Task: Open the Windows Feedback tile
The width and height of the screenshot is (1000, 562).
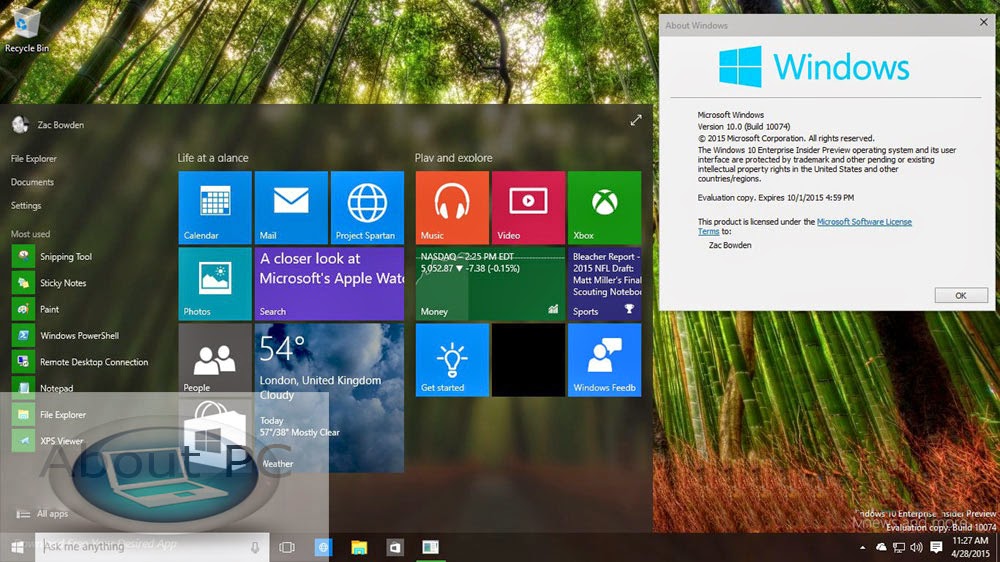Action: (x=605, y=360)
